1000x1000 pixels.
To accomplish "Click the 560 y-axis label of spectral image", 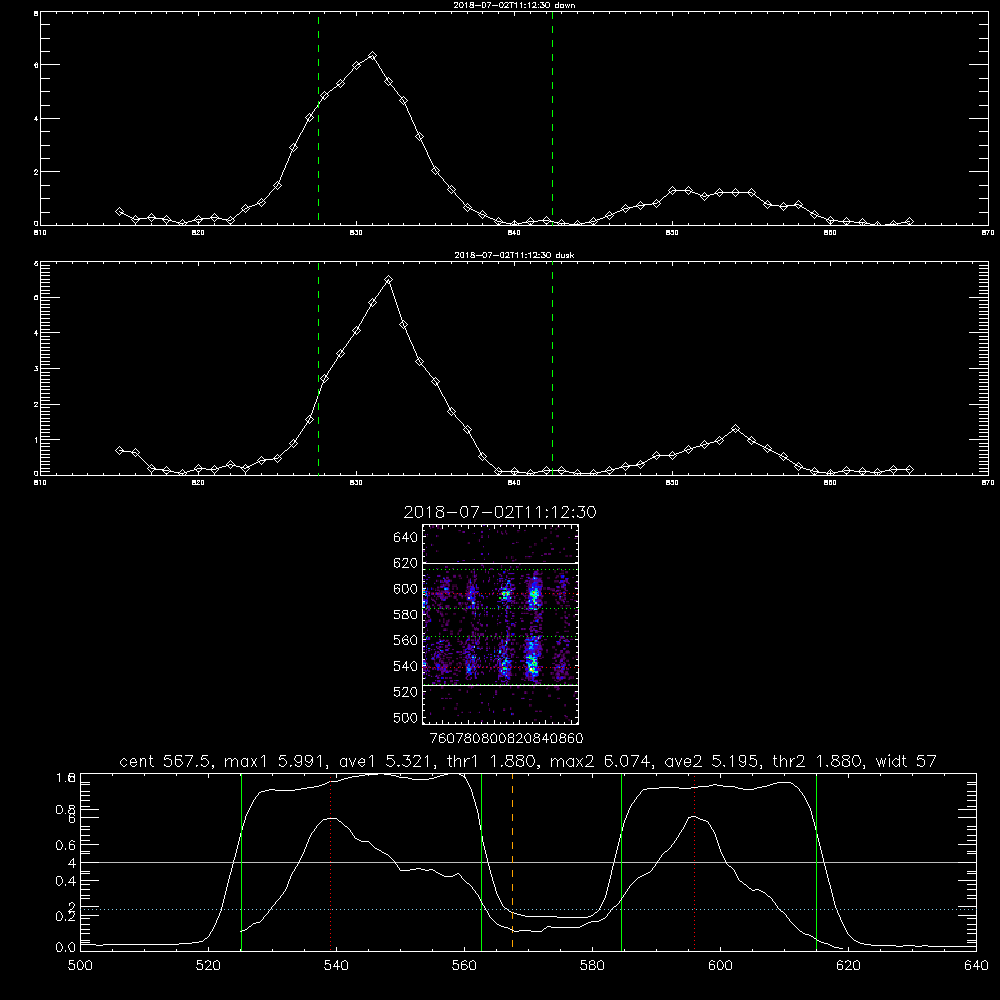I will [x=406, y=640].
